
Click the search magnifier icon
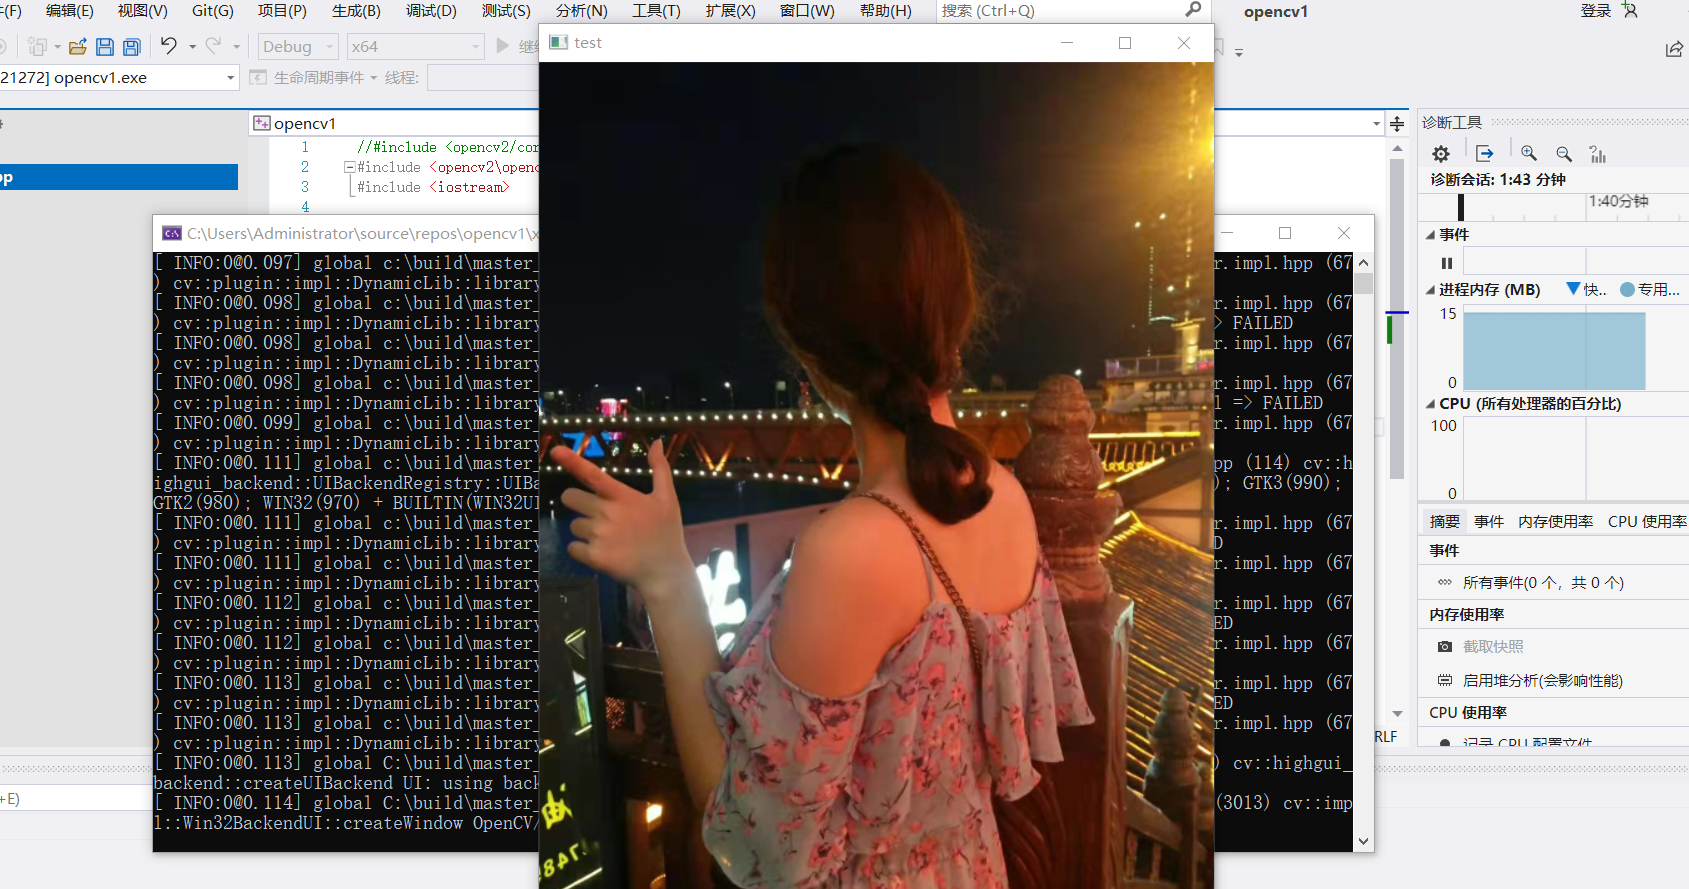(1193, 10)
